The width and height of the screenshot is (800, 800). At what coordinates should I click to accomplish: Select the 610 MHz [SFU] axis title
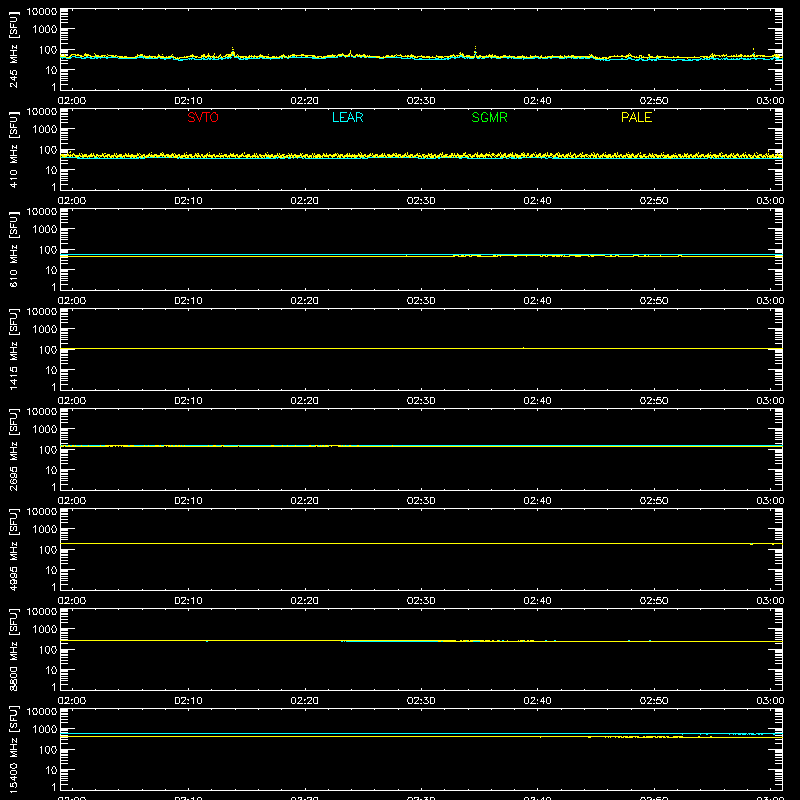click(13, 249)
